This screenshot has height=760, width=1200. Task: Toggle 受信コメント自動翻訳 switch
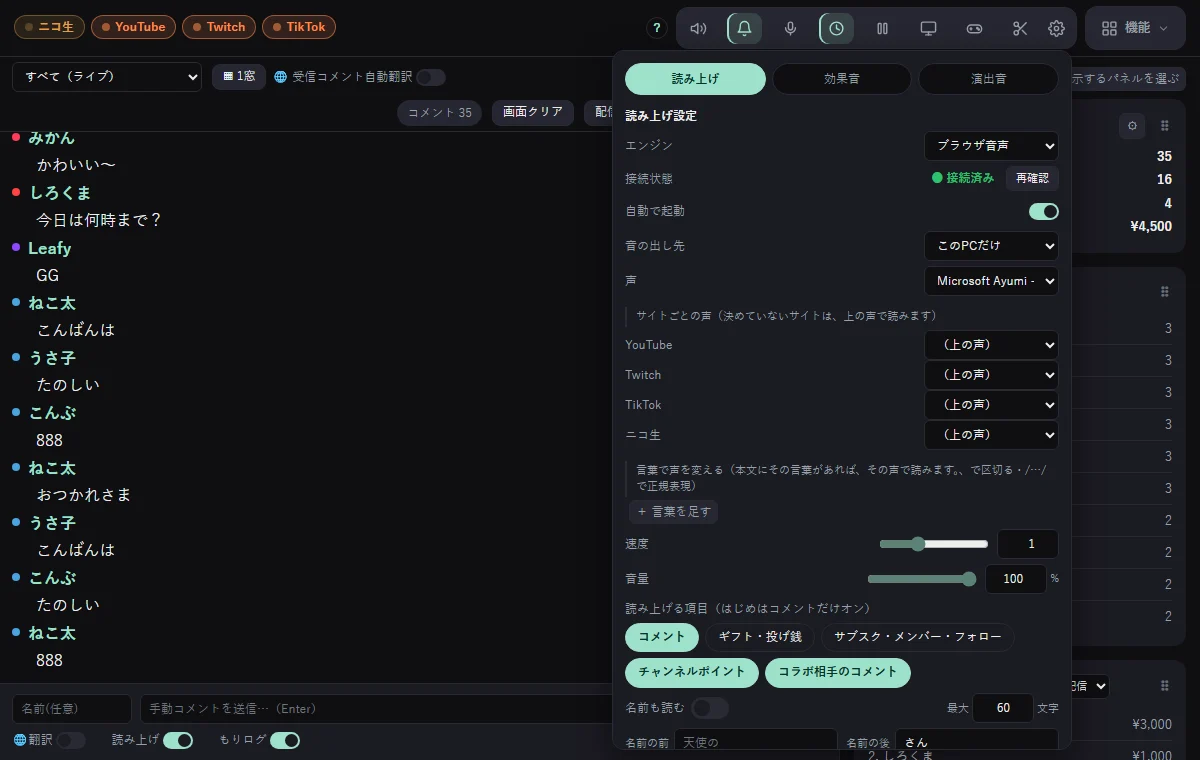tap(430, 77)
